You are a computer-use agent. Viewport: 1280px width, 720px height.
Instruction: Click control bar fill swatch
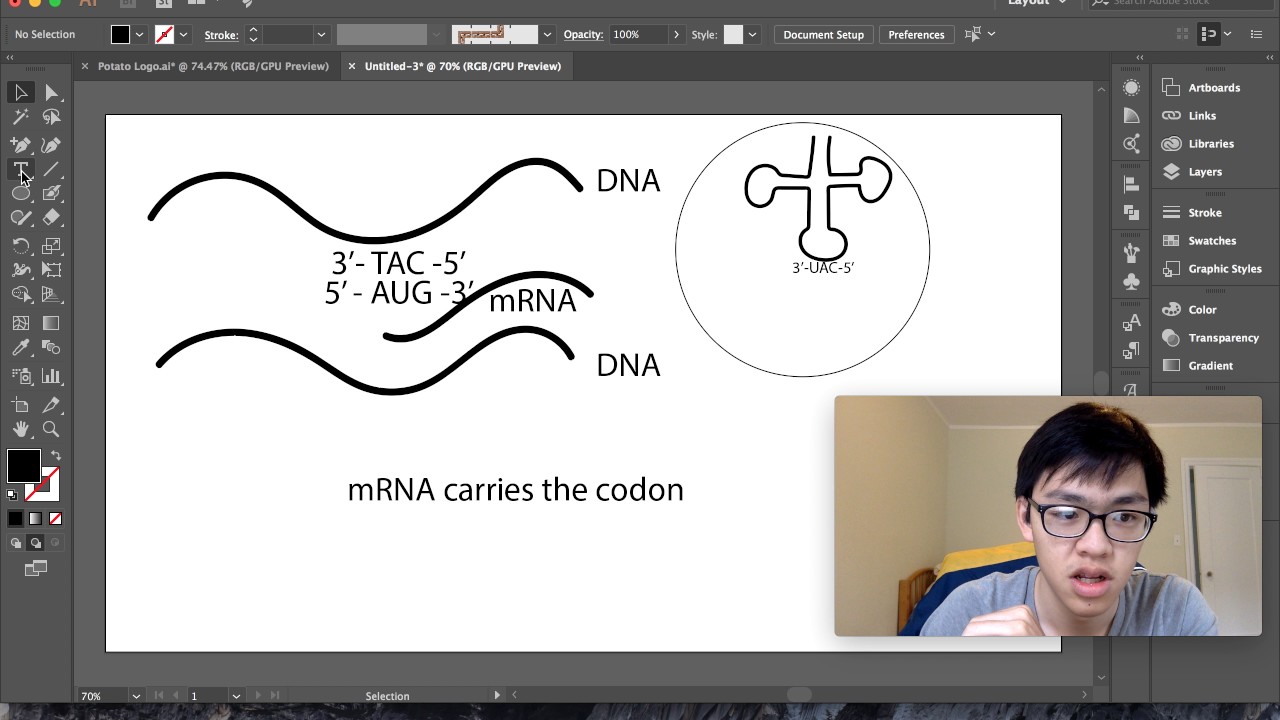tap(120, 35)
